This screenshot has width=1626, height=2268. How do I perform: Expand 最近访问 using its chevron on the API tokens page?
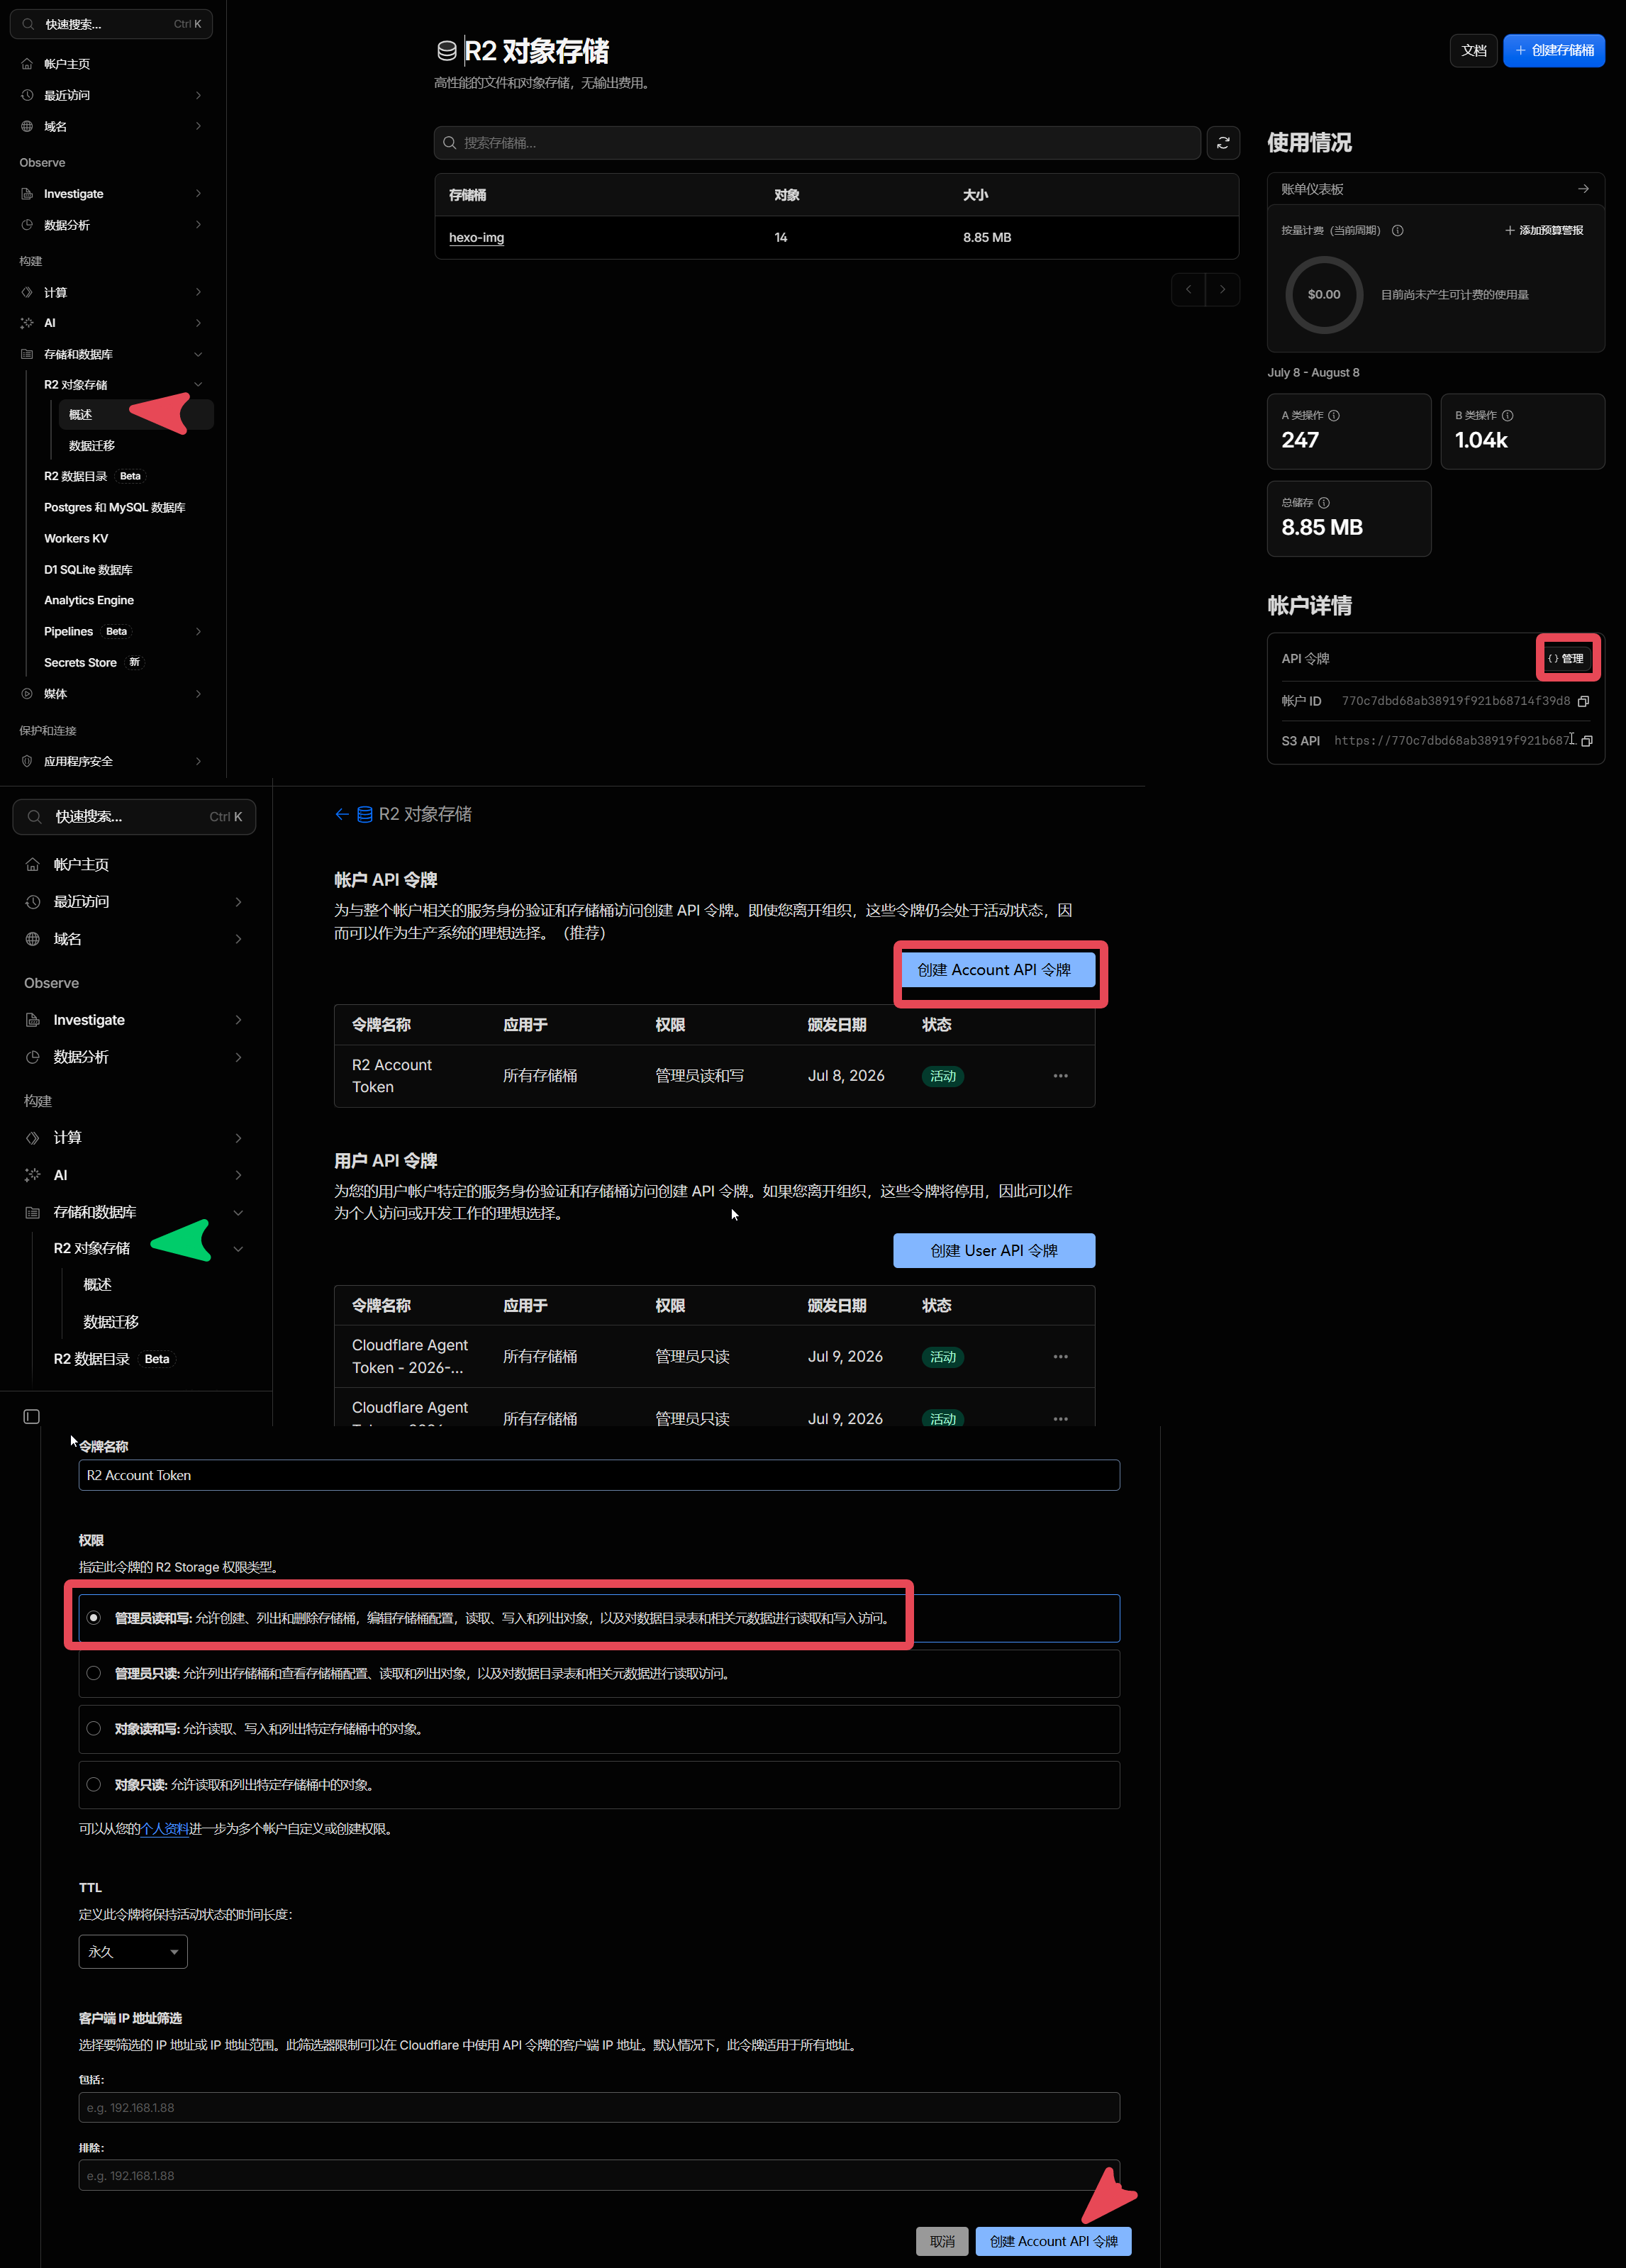pyautogui.click(x=238, y=902)
